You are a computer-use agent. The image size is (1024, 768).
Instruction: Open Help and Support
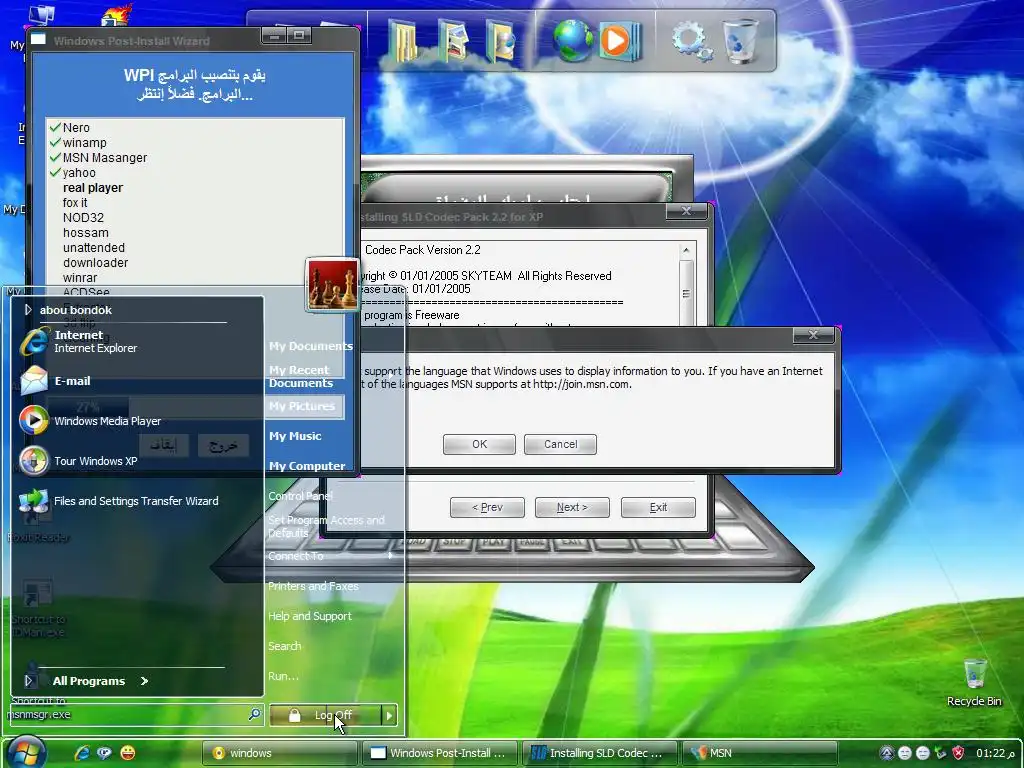(310, 616)
